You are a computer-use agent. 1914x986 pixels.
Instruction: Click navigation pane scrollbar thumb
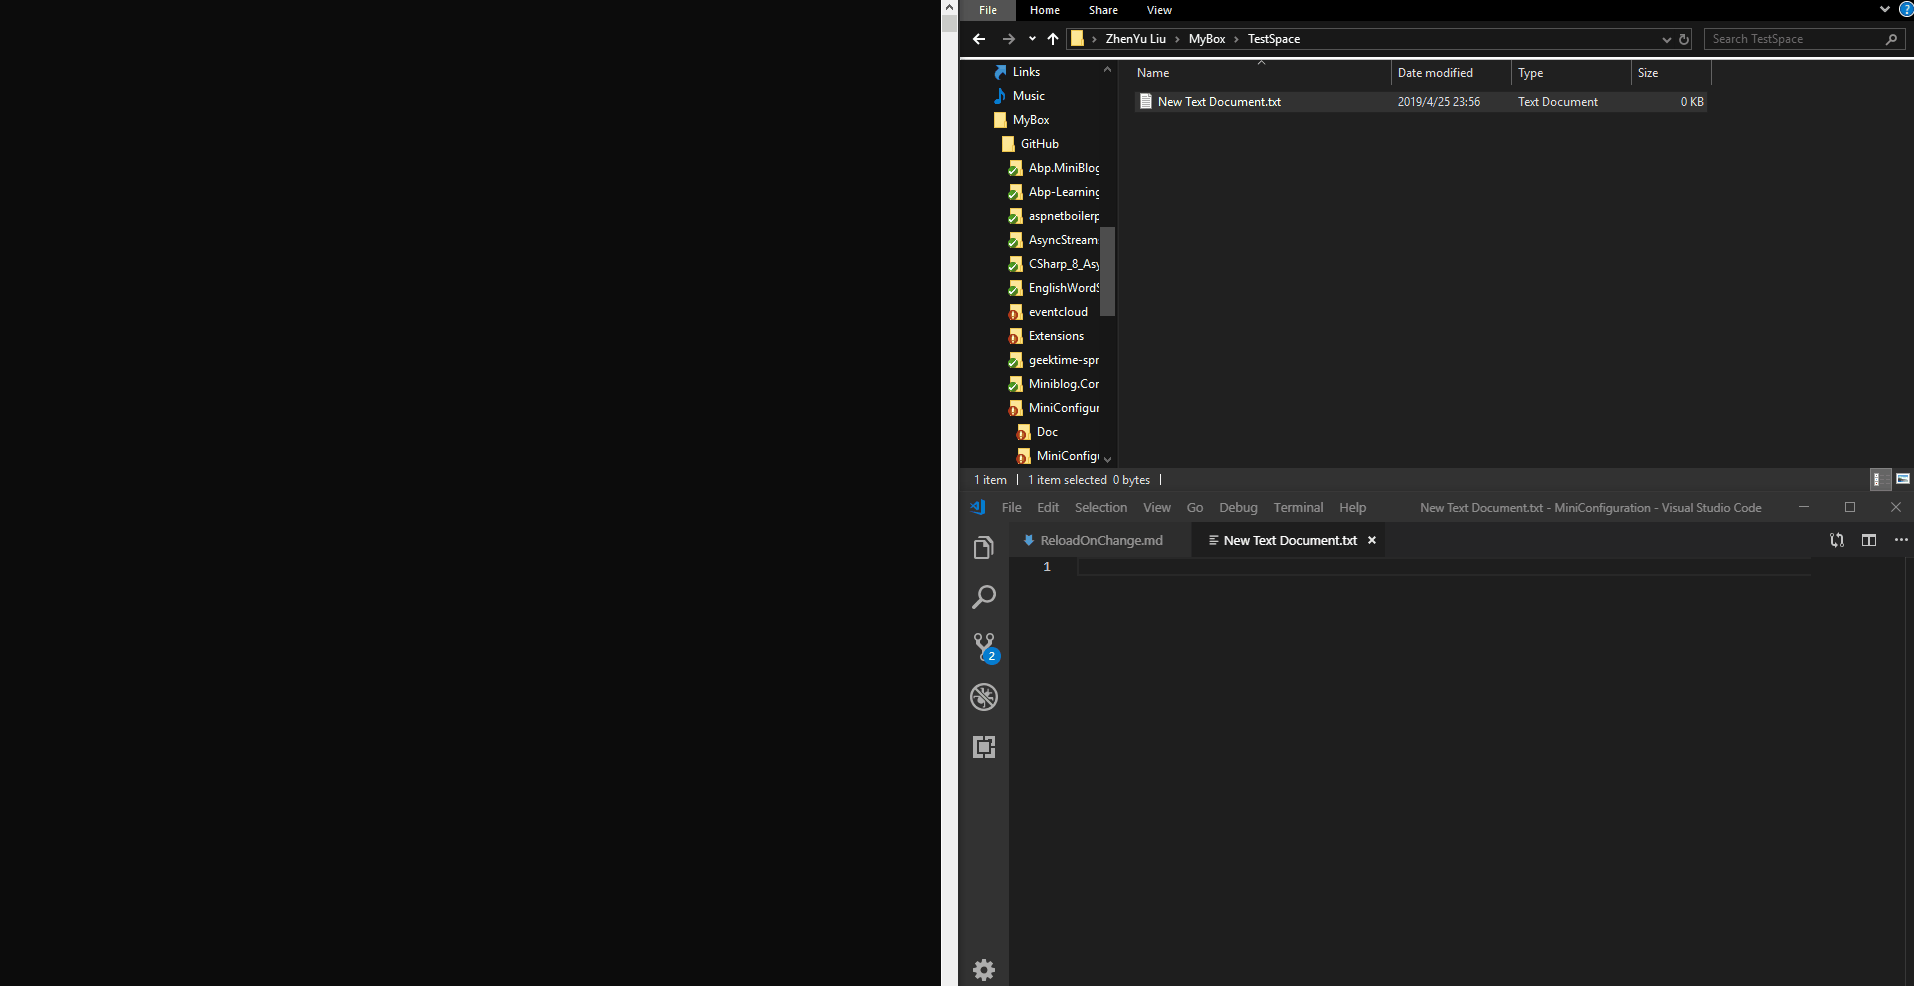pyautogui.click(x=1107, y=271)
